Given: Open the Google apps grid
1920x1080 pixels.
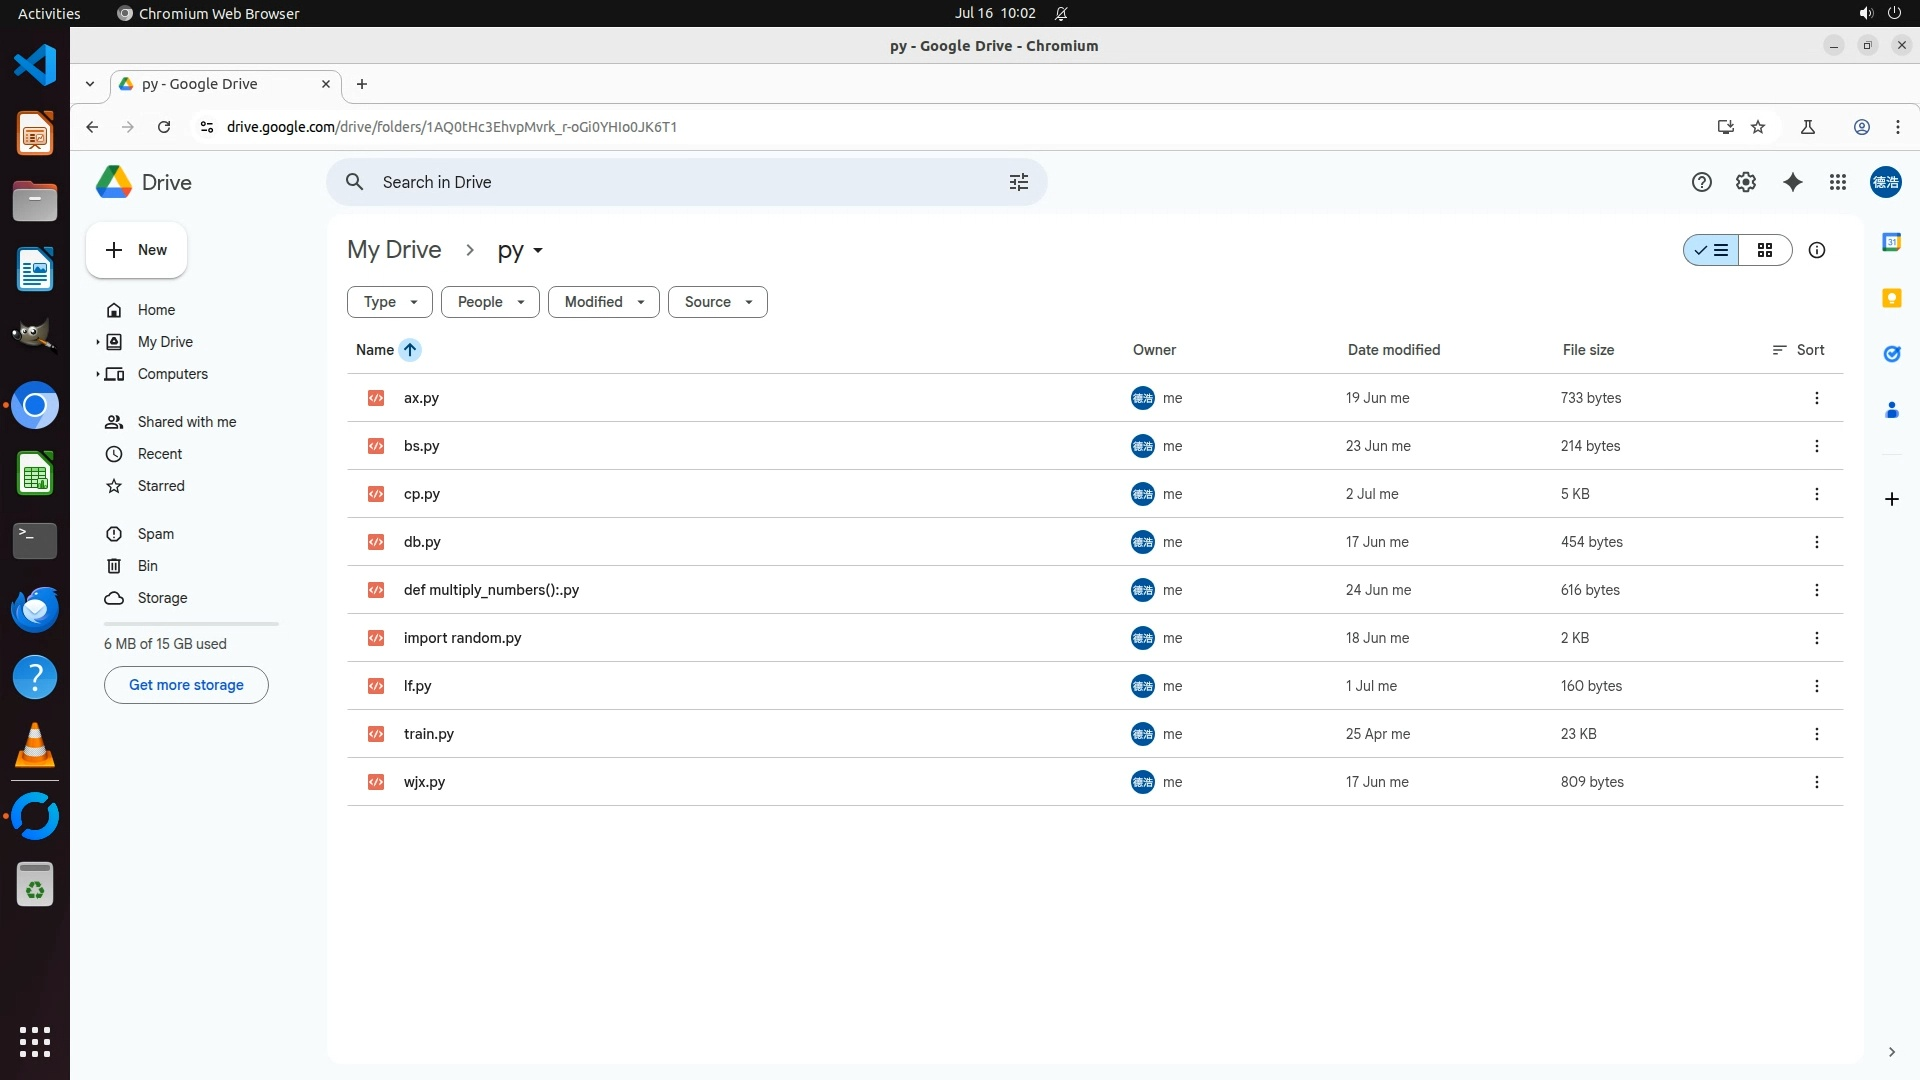Looking at the screenshot, I should point(1837,182).
